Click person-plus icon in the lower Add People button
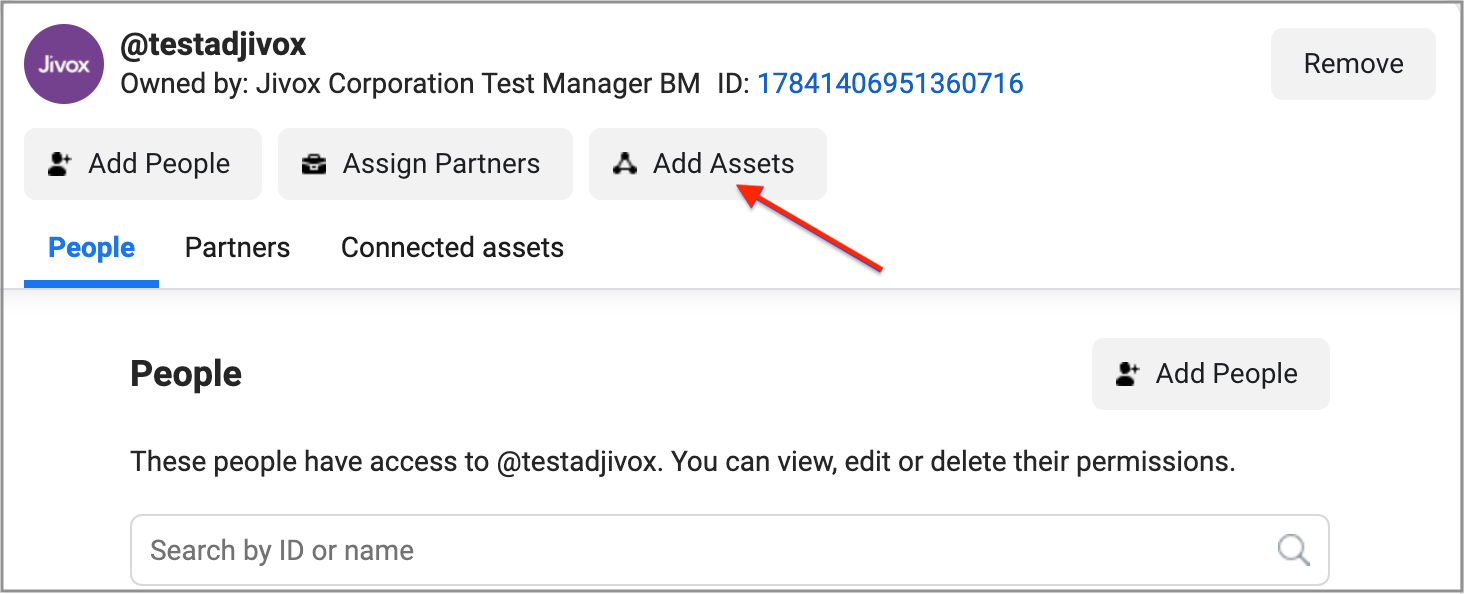 click(1128, 374)
